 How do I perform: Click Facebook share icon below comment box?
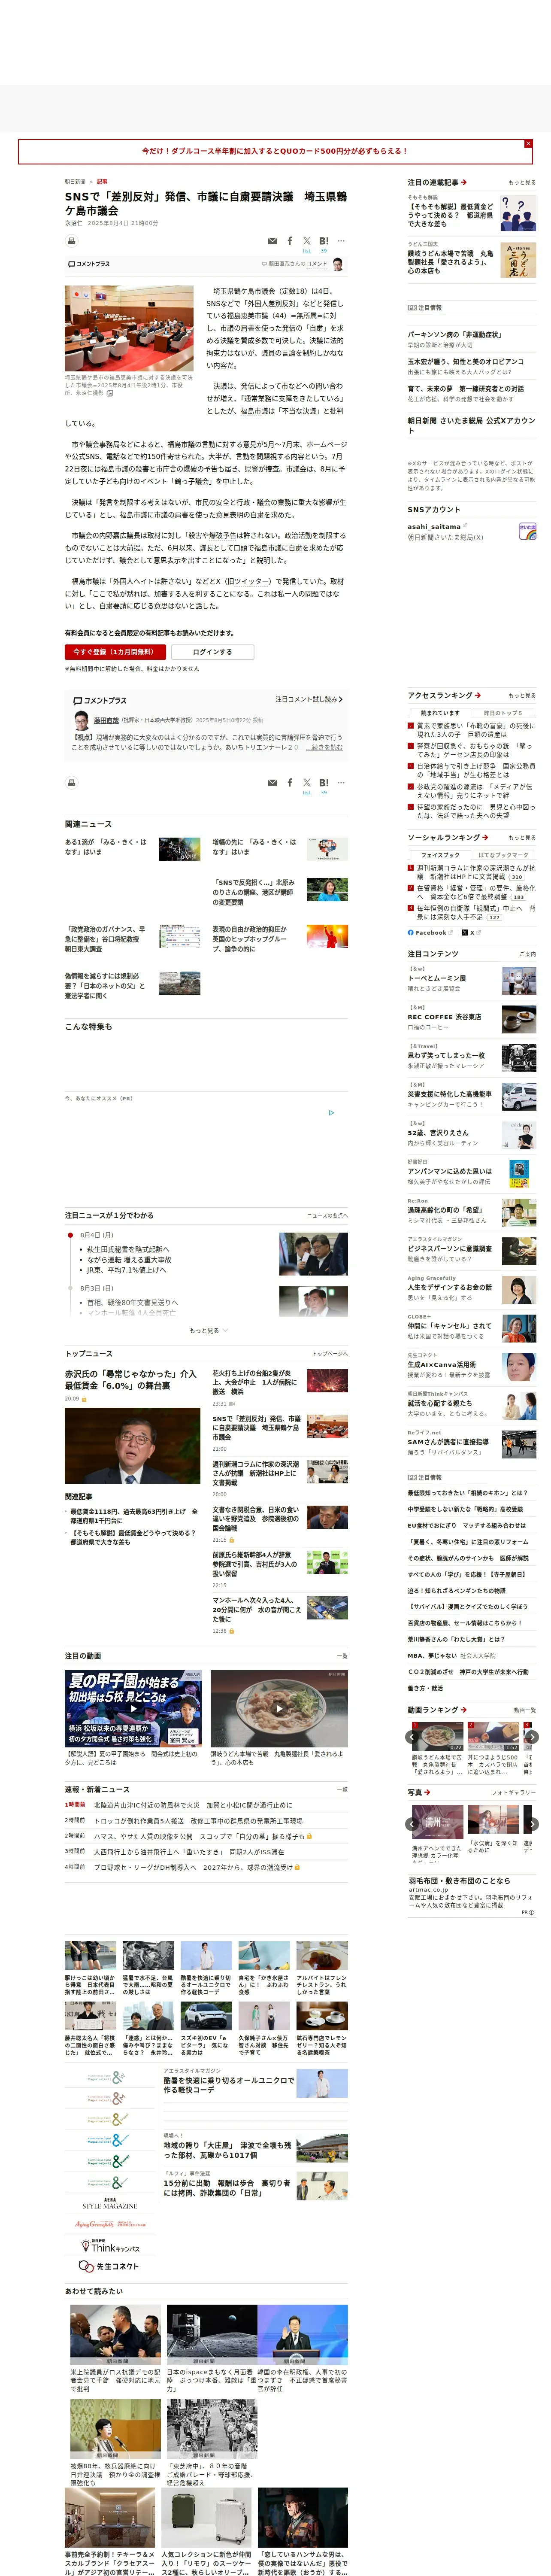(290, 783)
